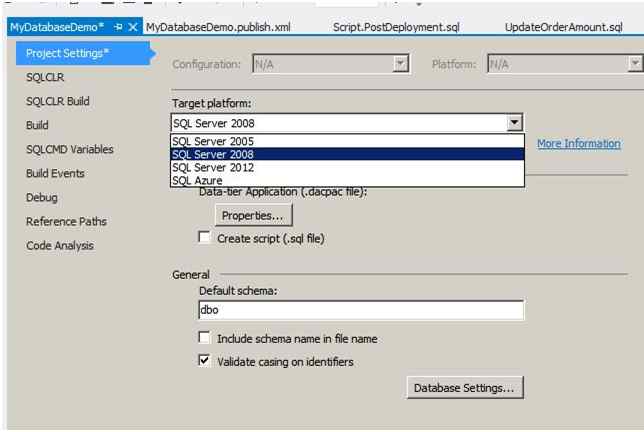Go to the Build Events page
This screenshot has height=432, width=644.
click(x=55, y=173)
